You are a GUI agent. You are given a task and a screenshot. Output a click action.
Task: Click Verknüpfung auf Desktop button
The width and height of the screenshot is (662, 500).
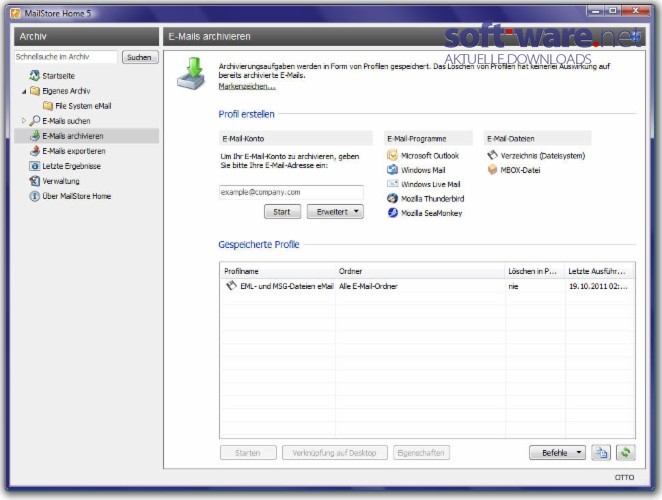[x=335, y=453]
